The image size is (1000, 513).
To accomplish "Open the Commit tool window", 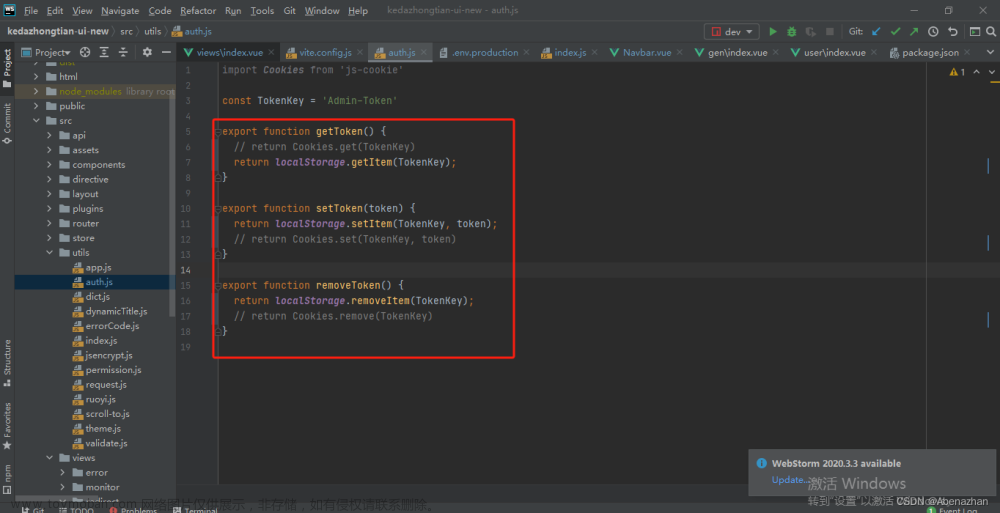I will pos(7,123).
